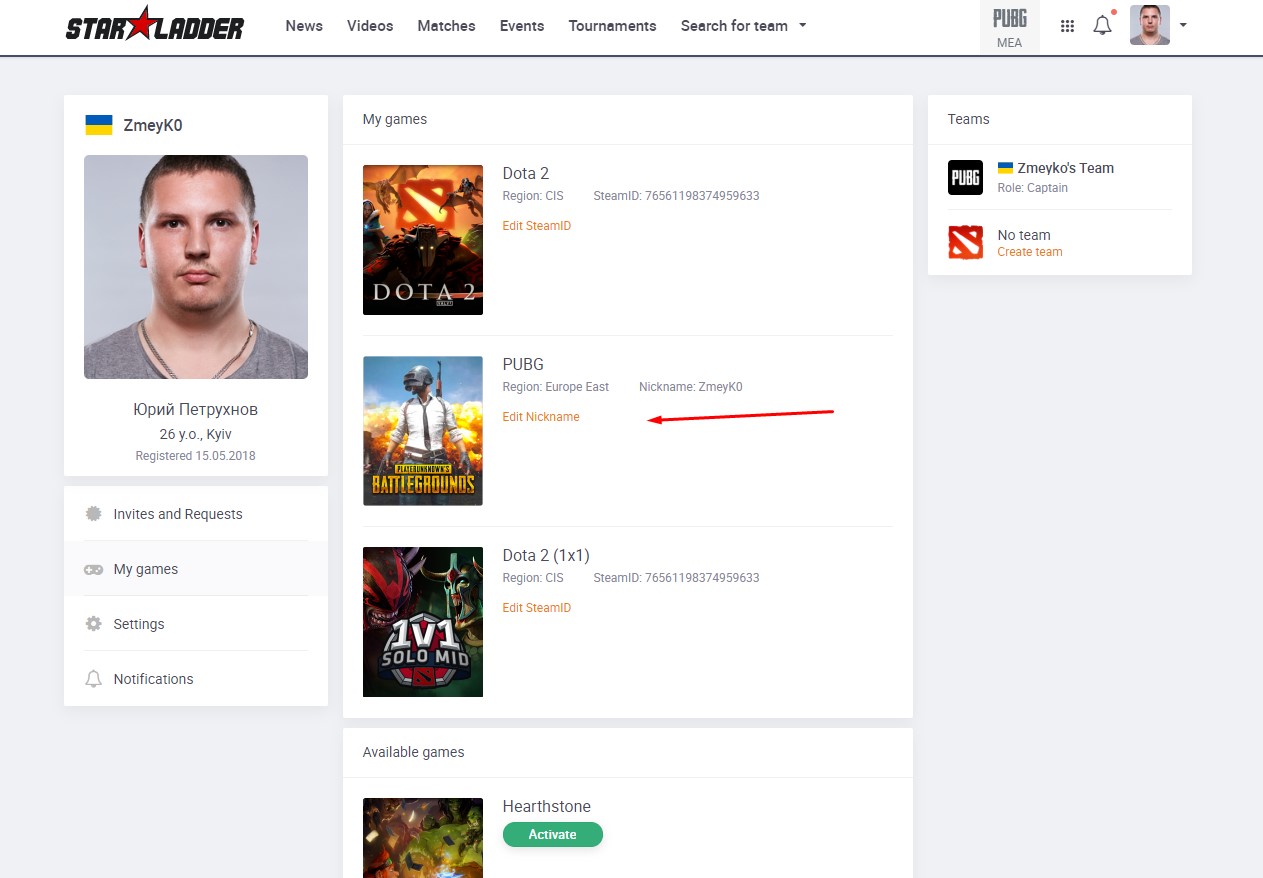Open the News menu
The width and height of the screenshot is (1263, 878).
click(x=304, y=26)
